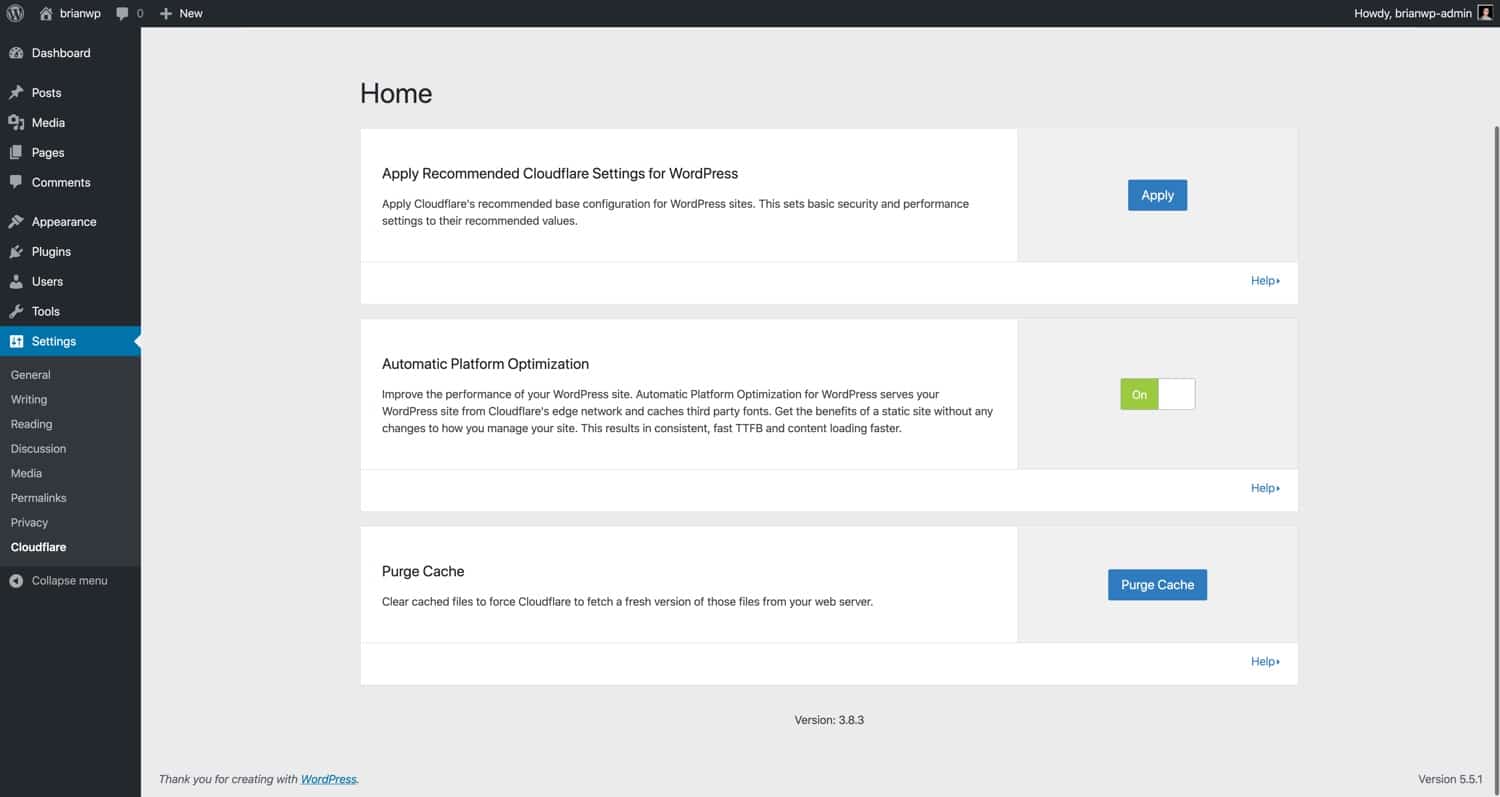Click the WordPress link in the footer
Viewport: 1500px width, 797px height.
pyautogui.click(x=328, y=779)
